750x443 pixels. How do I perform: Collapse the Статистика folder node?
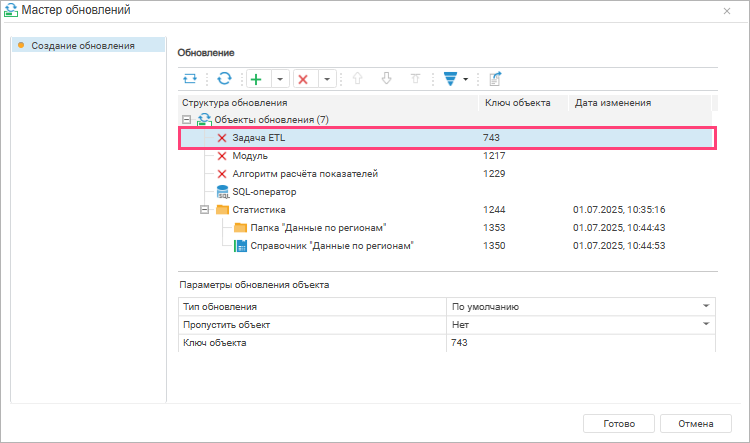click(205, 210)
